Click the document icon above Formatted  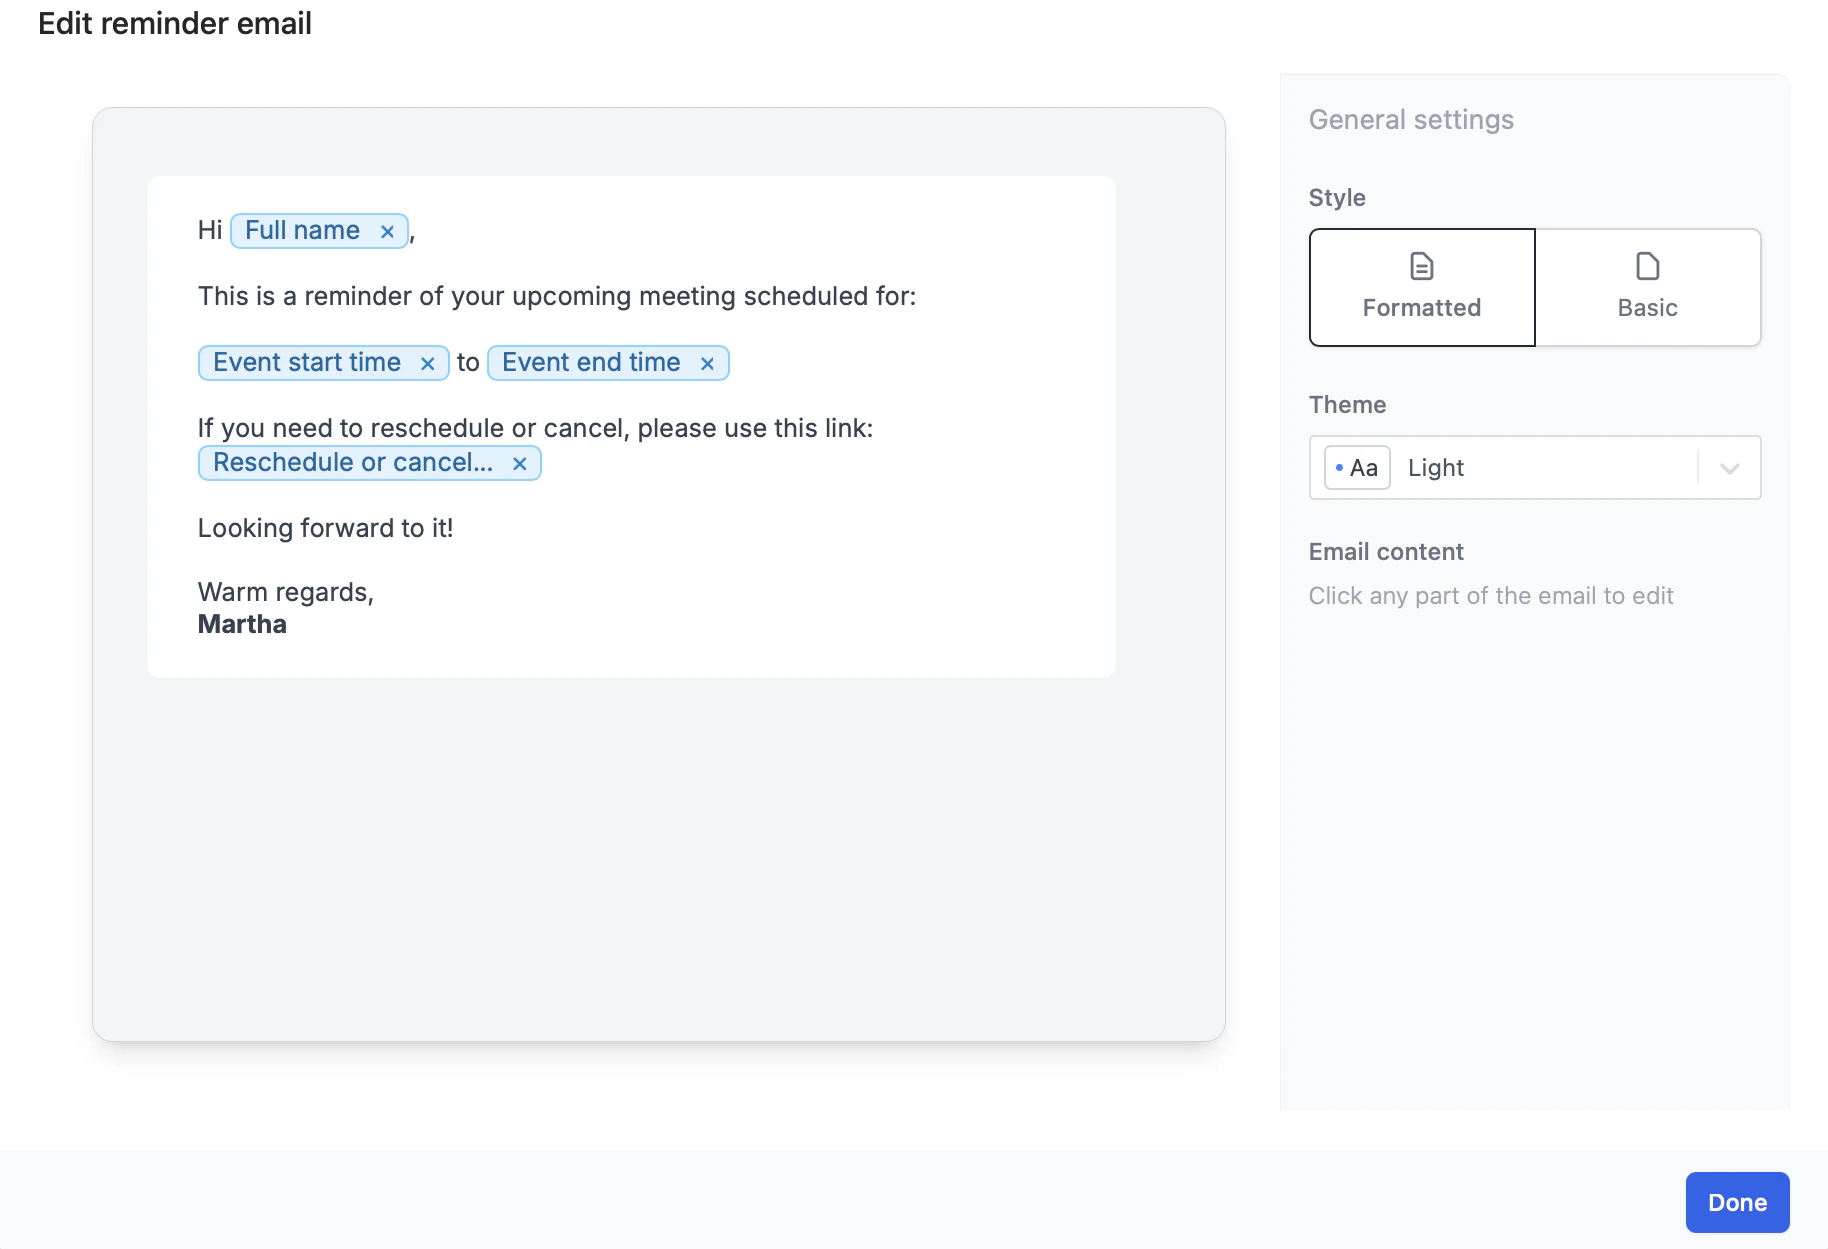pyautogui.click(x=1421, y=267)
